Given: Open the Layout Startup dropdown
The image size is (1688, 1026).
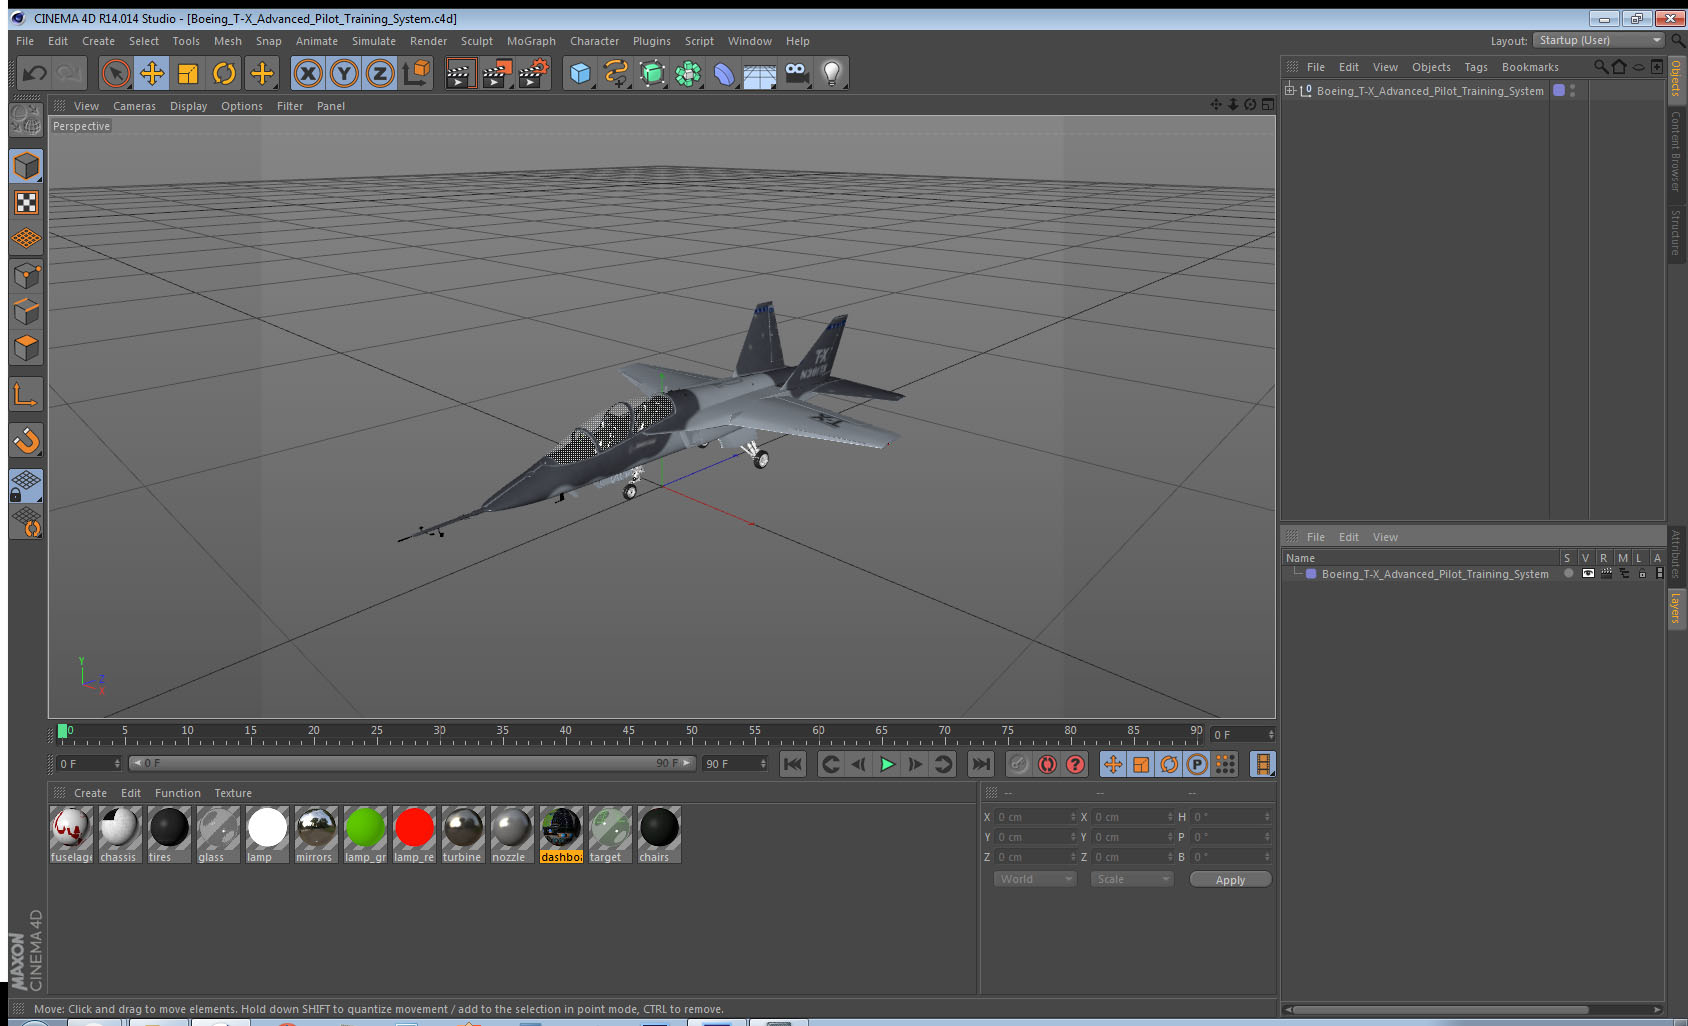Looking at the screenshot, I should [1599, 40].
